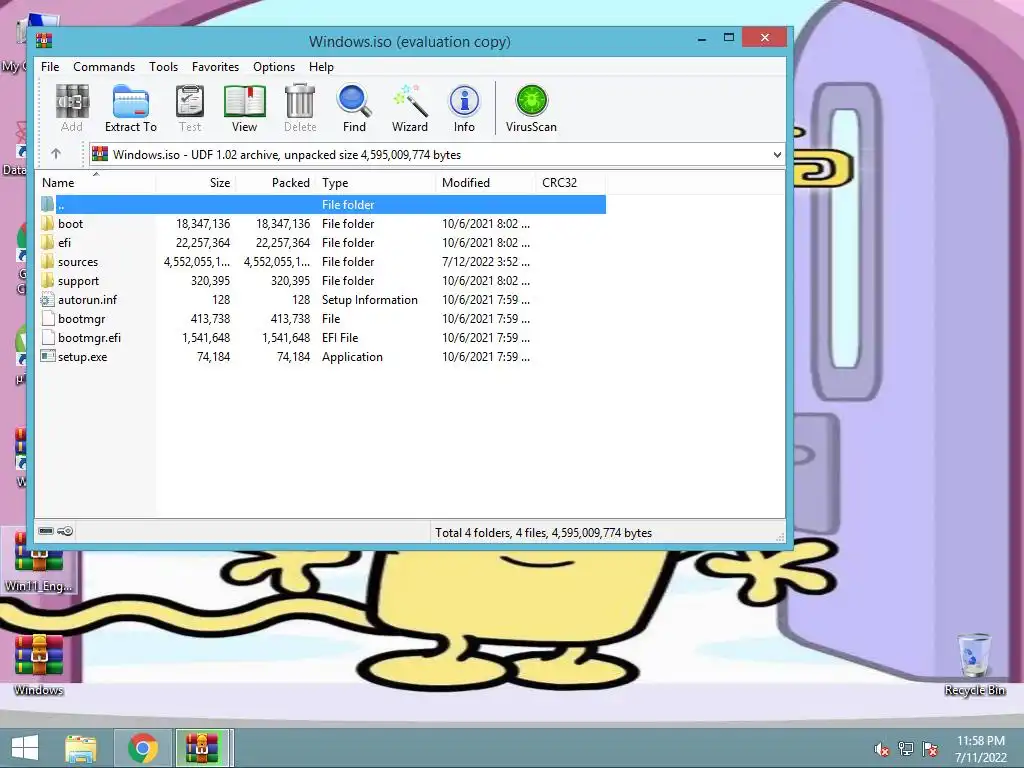Open the Commands menu
This screenshot has height=768, width=1024.
[104, 67]
